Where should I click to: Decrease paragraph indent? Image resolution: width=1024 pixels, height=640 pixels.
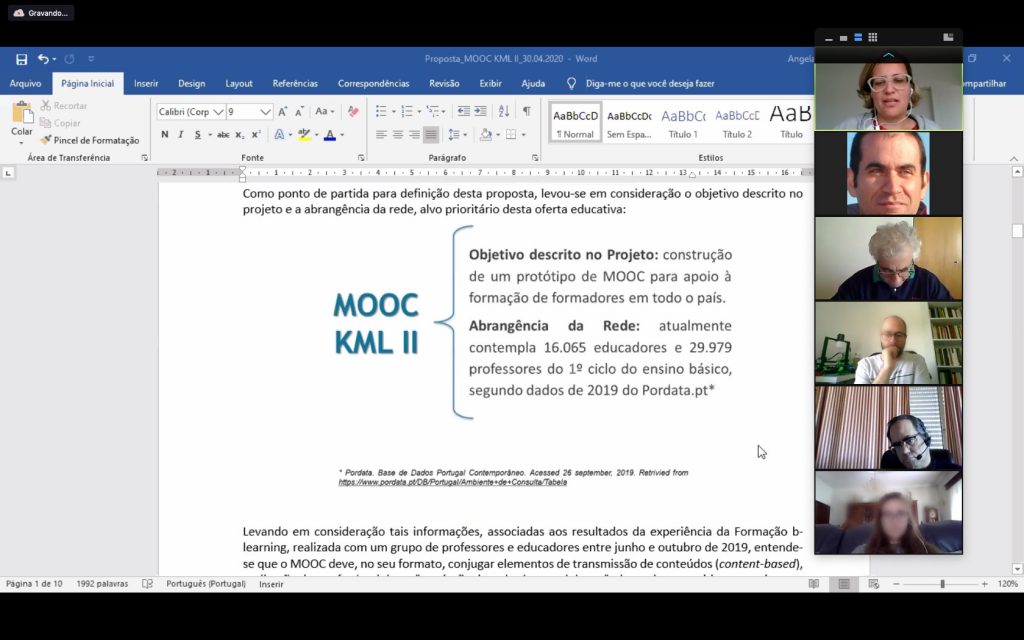coord(464,111)
